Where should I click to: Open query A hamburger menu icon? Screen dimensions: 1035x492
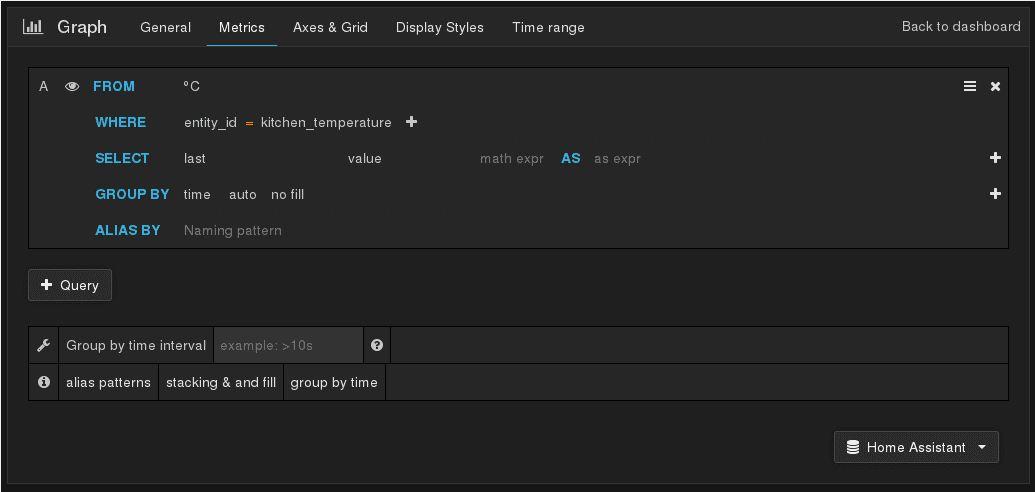pyautogui.click(x=969, y=87)
